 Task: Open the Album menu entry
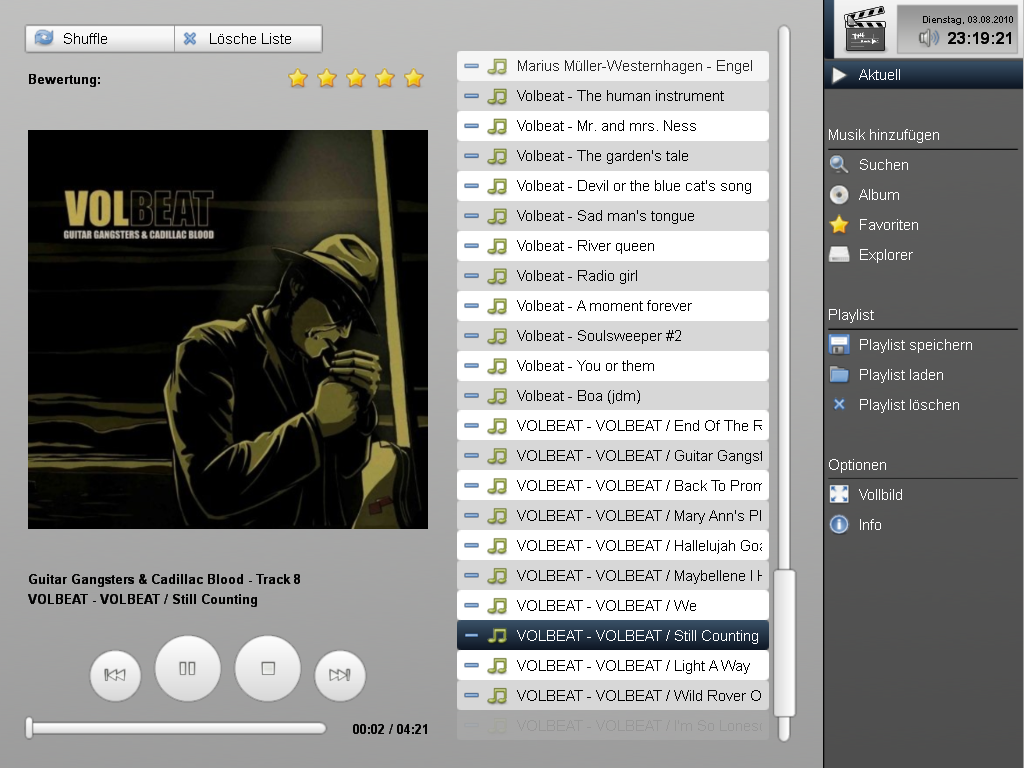pos(923,195)
